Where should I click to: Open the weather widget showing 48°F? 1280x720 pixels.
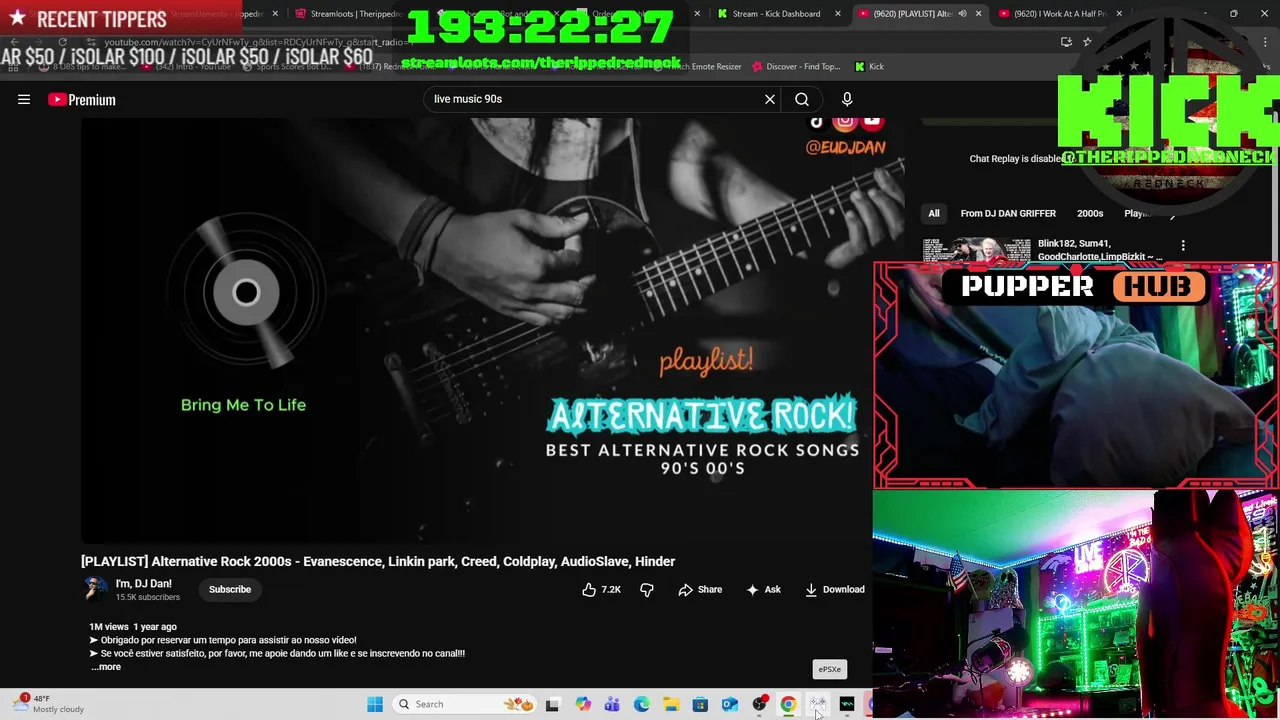[50, 704]
